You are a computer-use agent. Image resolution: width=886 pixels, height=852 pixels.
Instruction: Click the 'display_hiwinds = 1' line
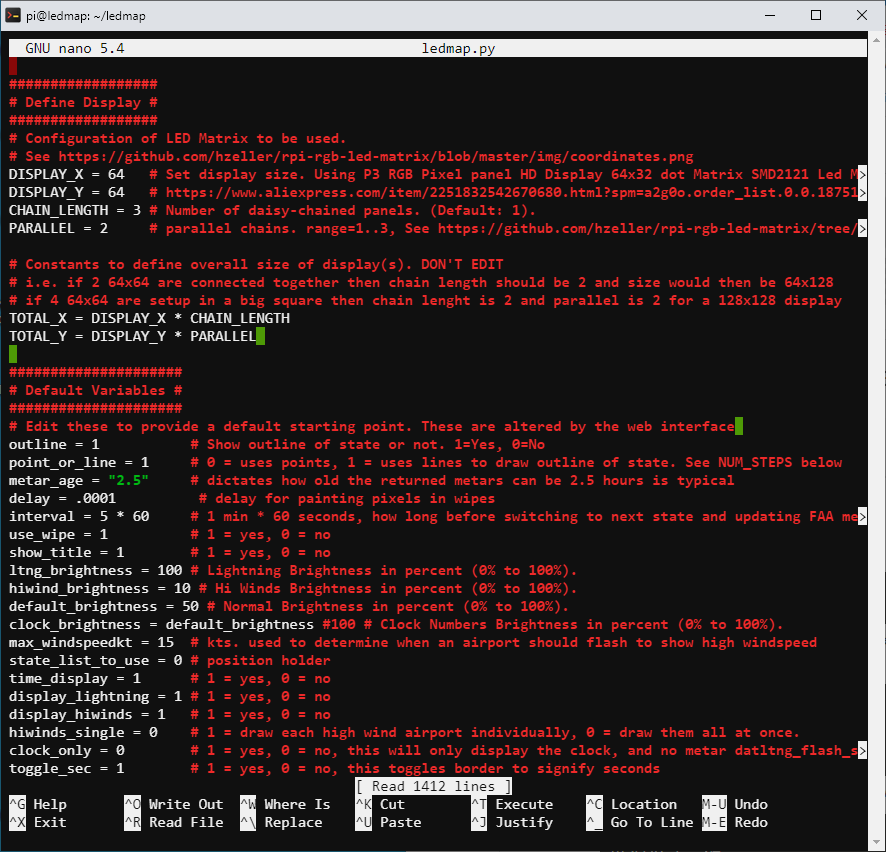(87, 715)
